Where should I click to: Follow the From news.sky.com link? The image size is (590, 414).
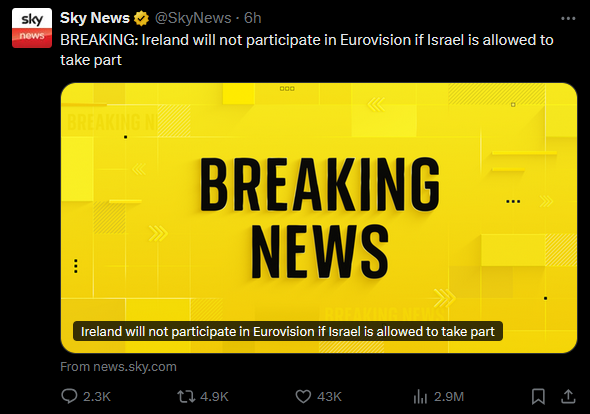[118, 367]
